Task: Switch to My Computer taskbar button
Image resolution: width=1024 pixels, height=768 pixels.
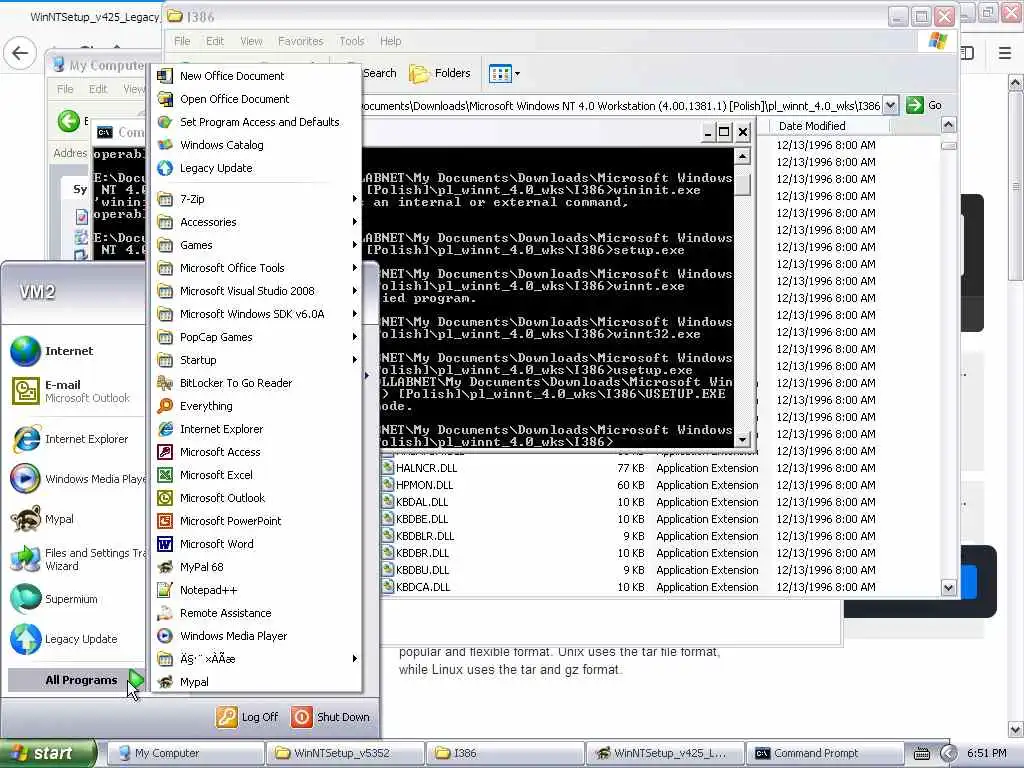Action: 185,754
